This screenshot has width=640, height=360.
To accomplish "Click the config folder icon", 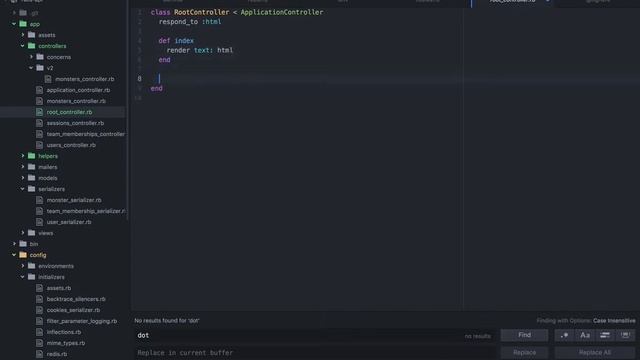I will 23,255.
